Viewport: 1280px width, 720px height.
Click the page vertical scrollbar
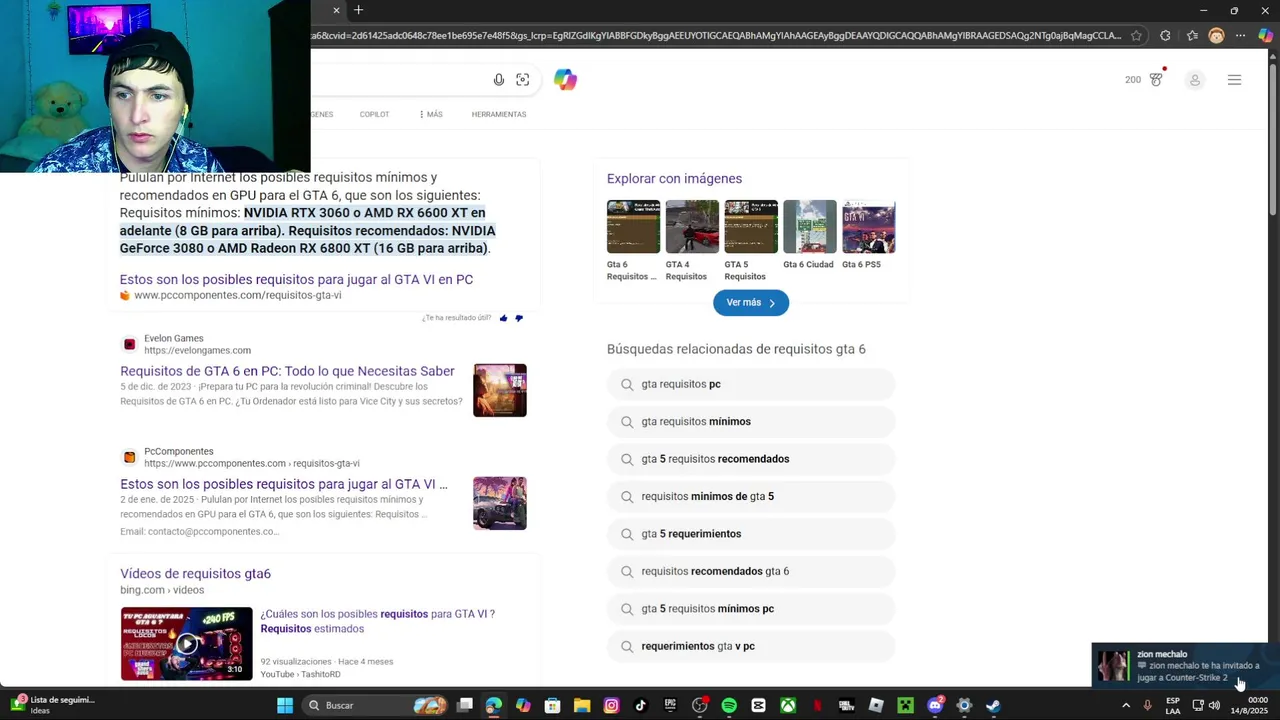[x=1273, y=140]
